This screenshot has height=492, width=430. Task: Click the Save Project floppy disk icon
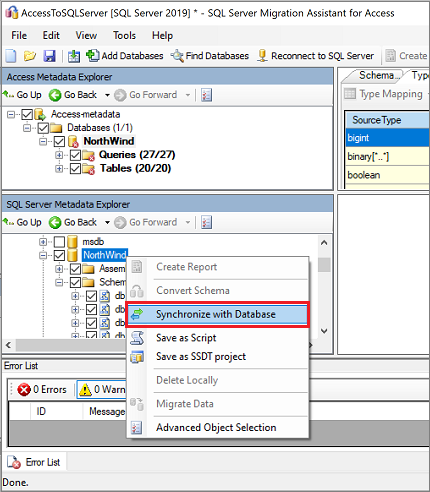pyautogui.click(x=49, y=56)
